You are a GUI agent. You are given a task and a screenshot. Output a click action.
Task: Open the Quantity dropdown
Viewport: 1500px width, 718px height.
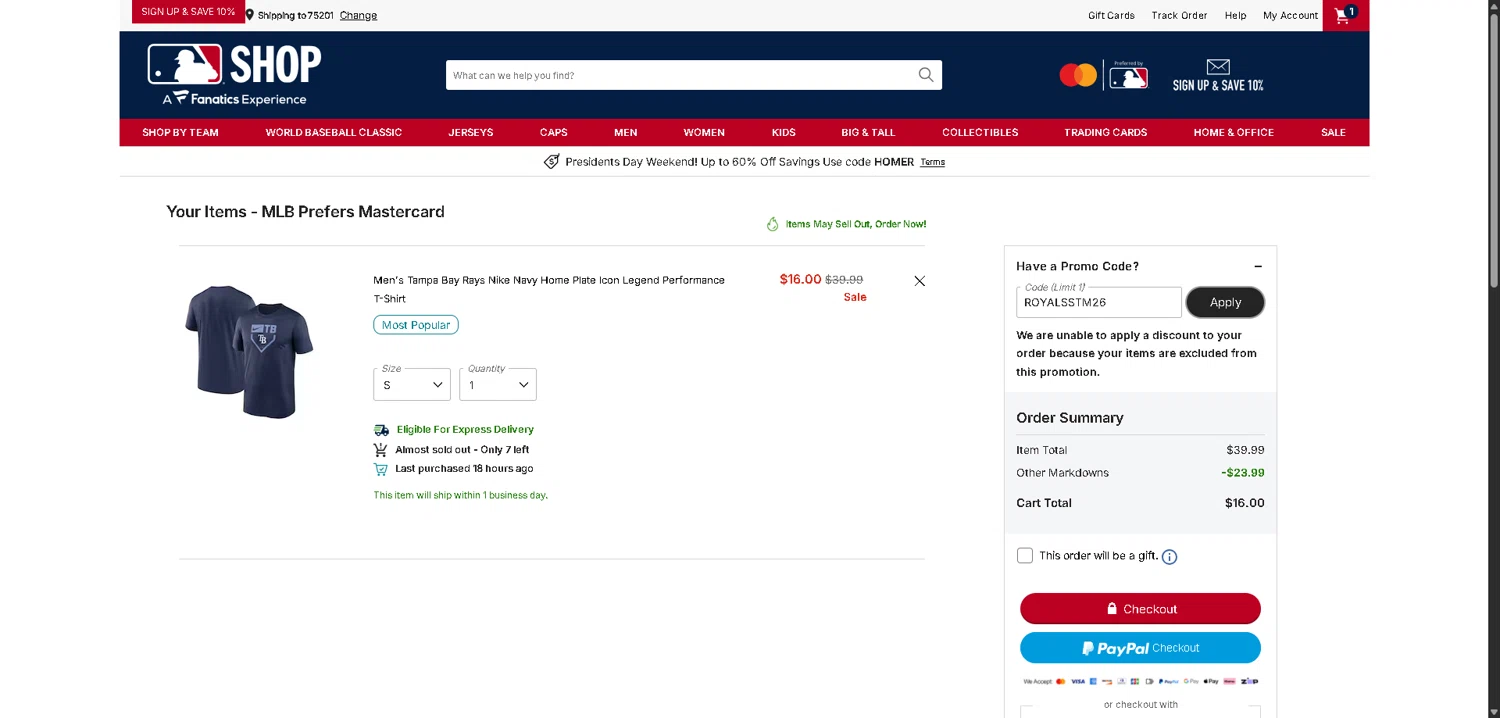(498, 385)
